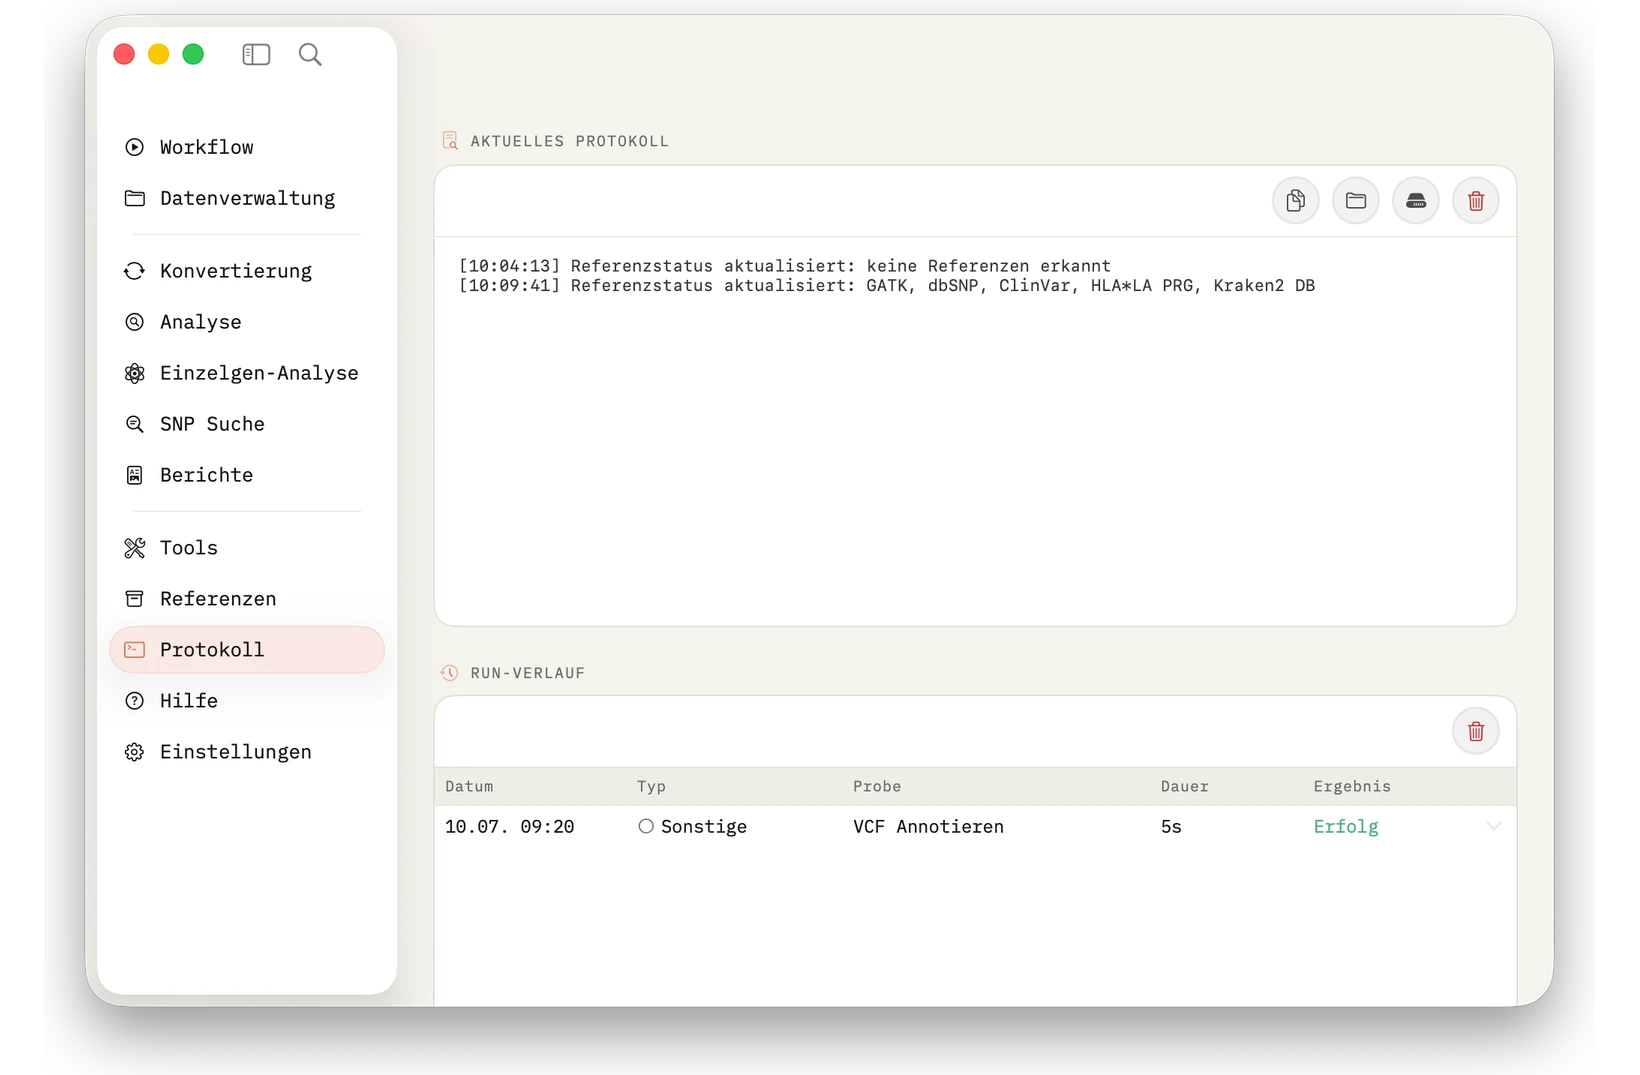Click the AKTUELLES PROTOKOLL heading

pyautogui.click(x=569, y=141)
